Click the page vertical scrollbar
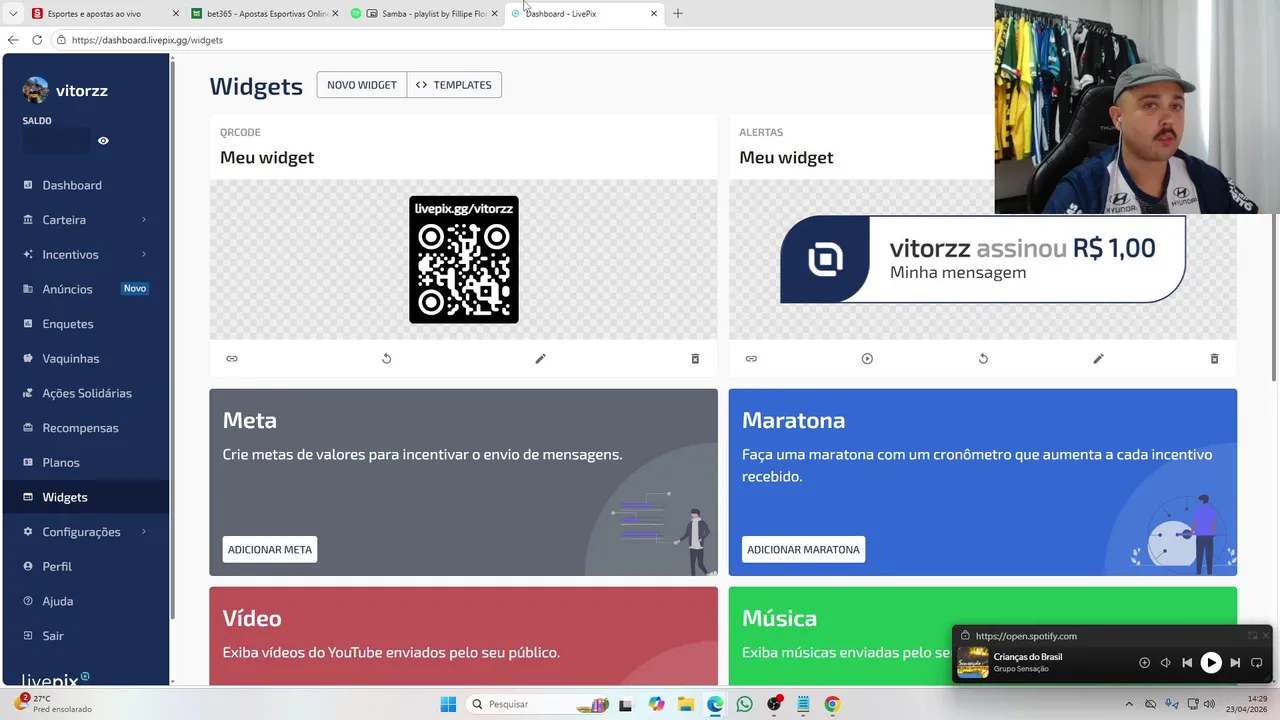The width and height of the screenshot is (1280, 720). (1273, 297)
